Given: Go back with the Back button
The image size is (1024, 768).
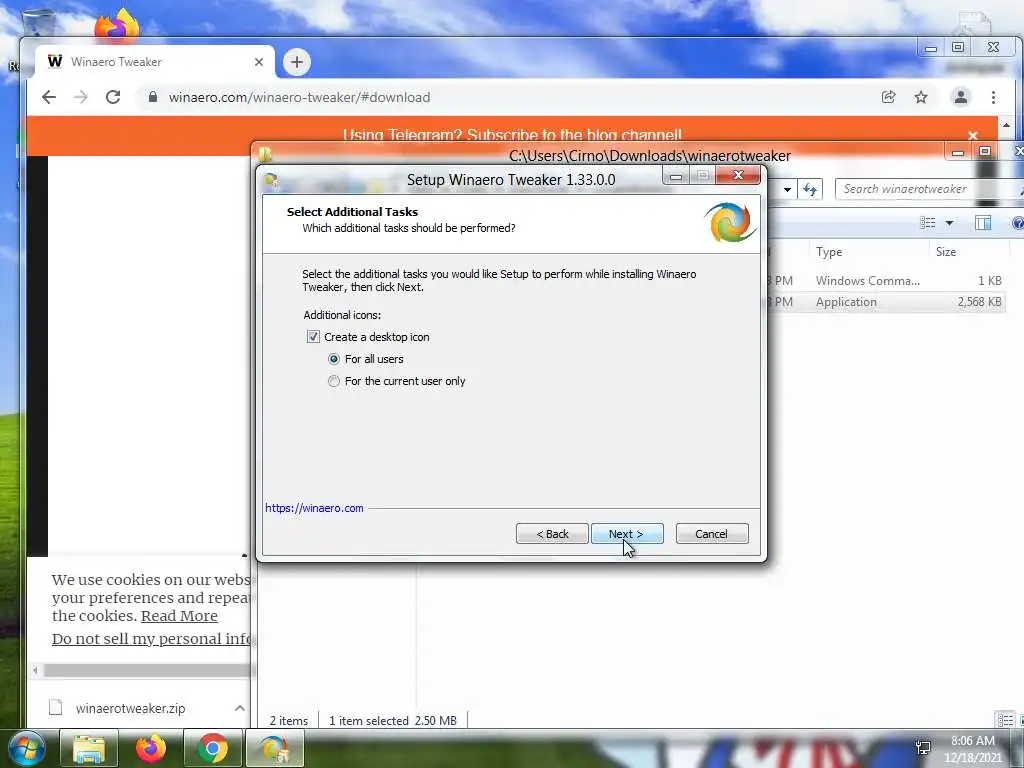Looking at the screenshot, I should [x=552, y=534].
